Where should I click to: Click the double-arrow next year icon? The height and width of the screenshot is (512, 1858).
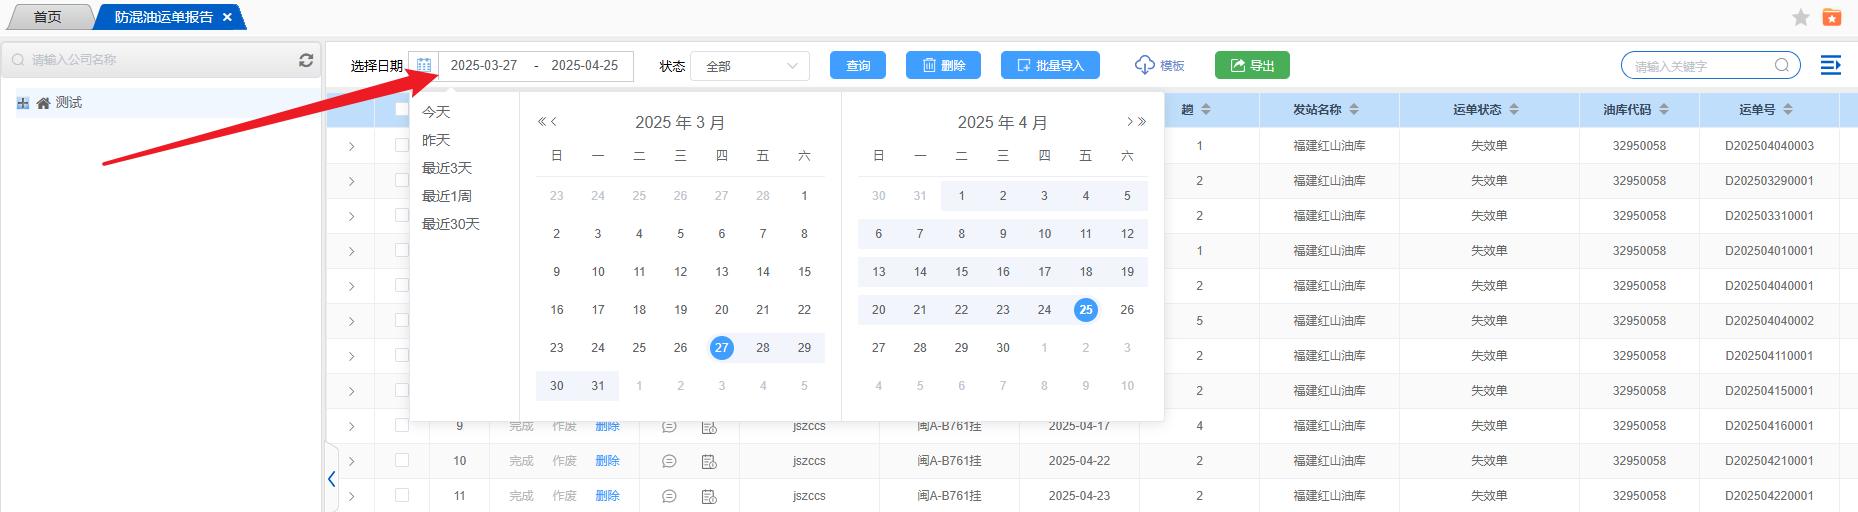[1141, 122]
